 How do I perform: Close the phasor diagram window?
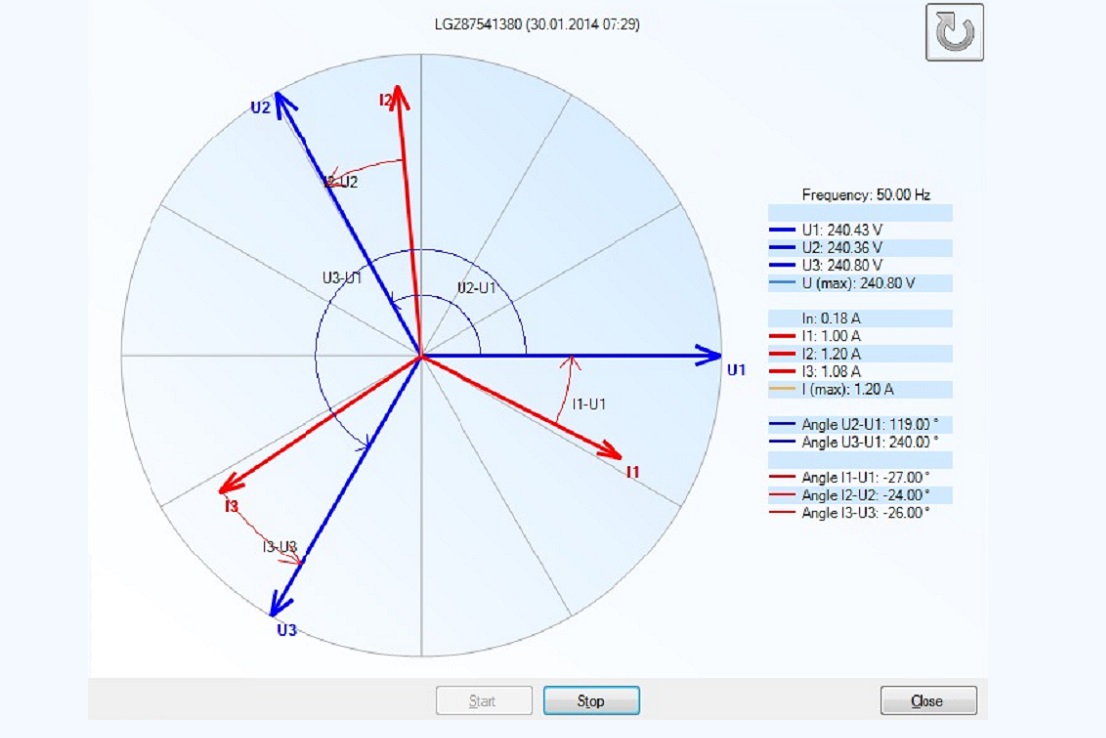coord(927,701)
